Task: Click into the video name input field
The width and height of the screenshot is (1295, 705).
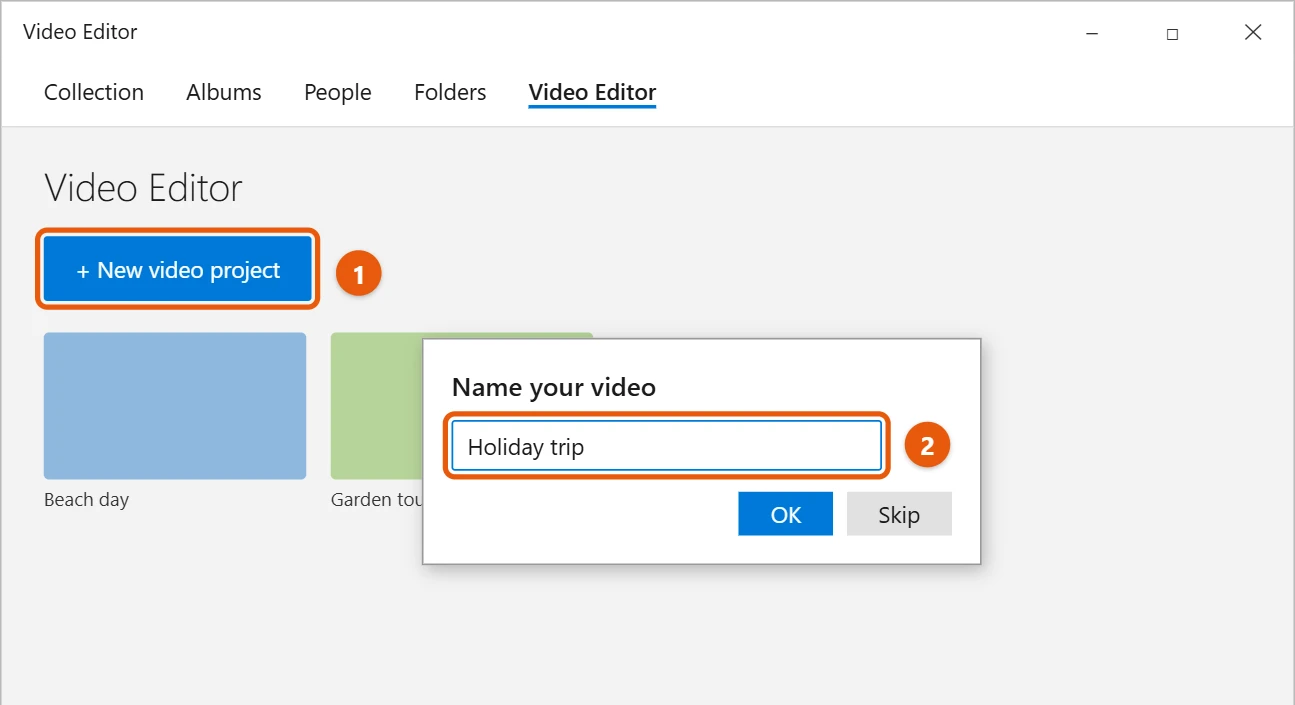Action: point(666,446)
